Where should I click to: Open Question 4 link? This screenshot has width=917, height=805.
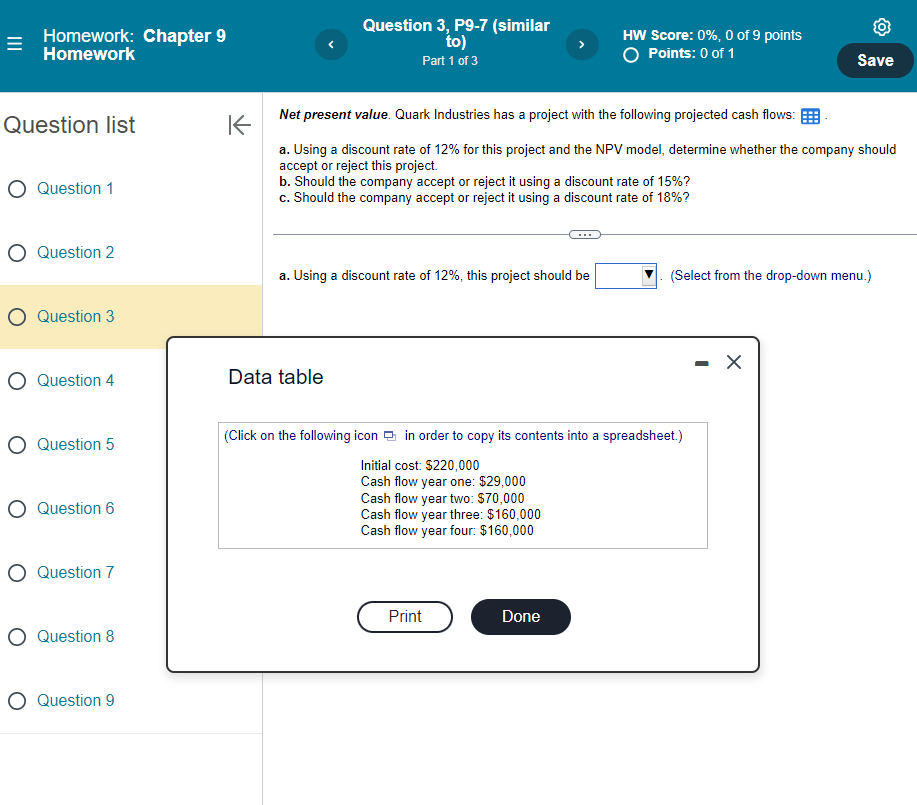[x=75, y=380]
